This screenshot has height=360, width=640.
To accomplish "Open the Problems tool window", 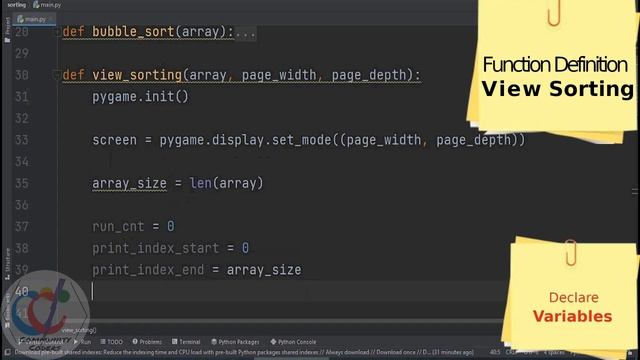I will point(147,342).
